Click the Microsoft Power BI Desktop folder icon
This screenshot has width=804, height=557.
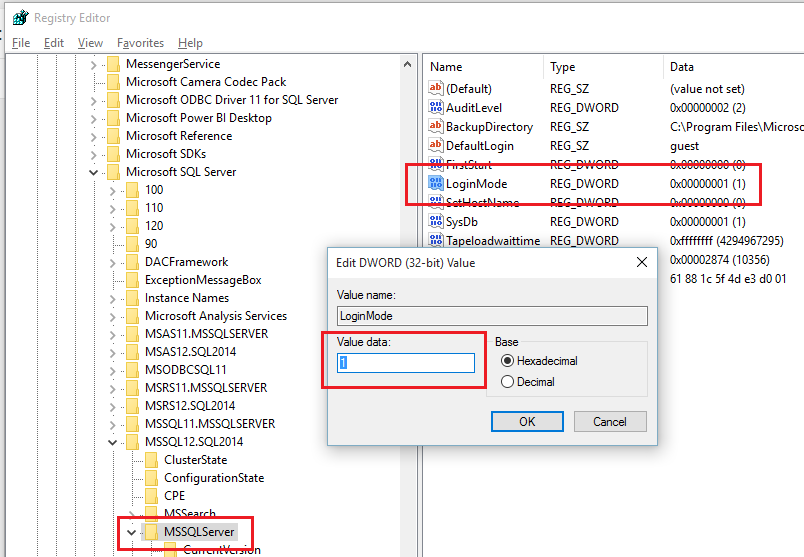(x=113, y=118)
